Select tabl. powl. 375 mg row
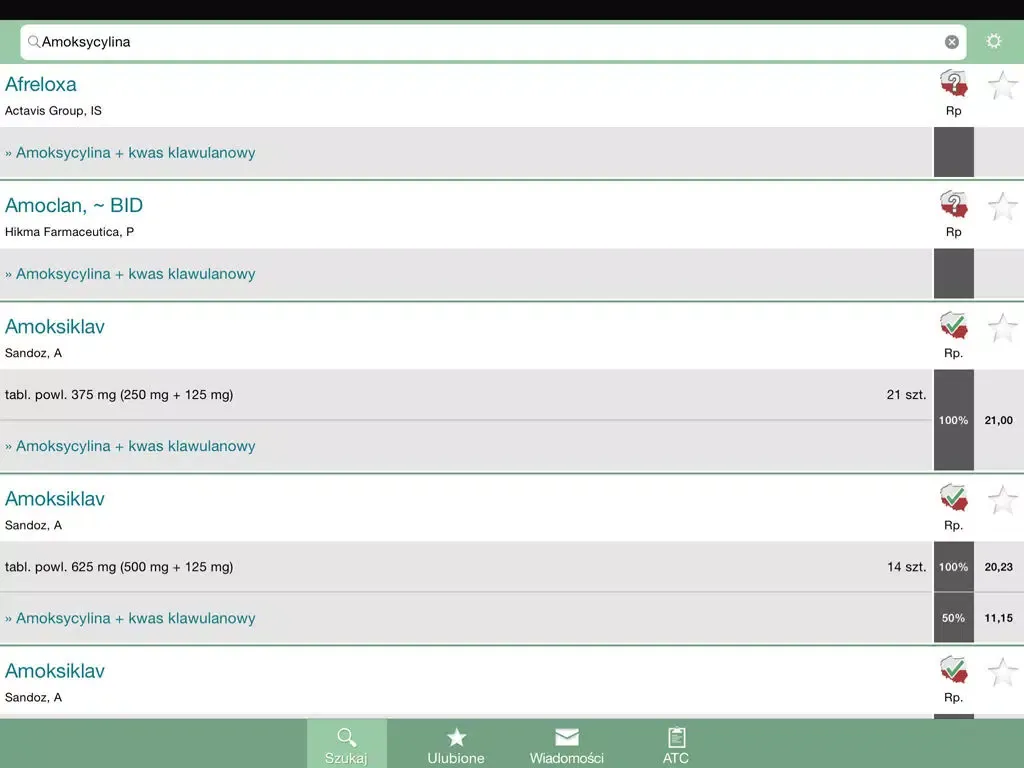1024x768 pixels. click(x=466, y=394)
